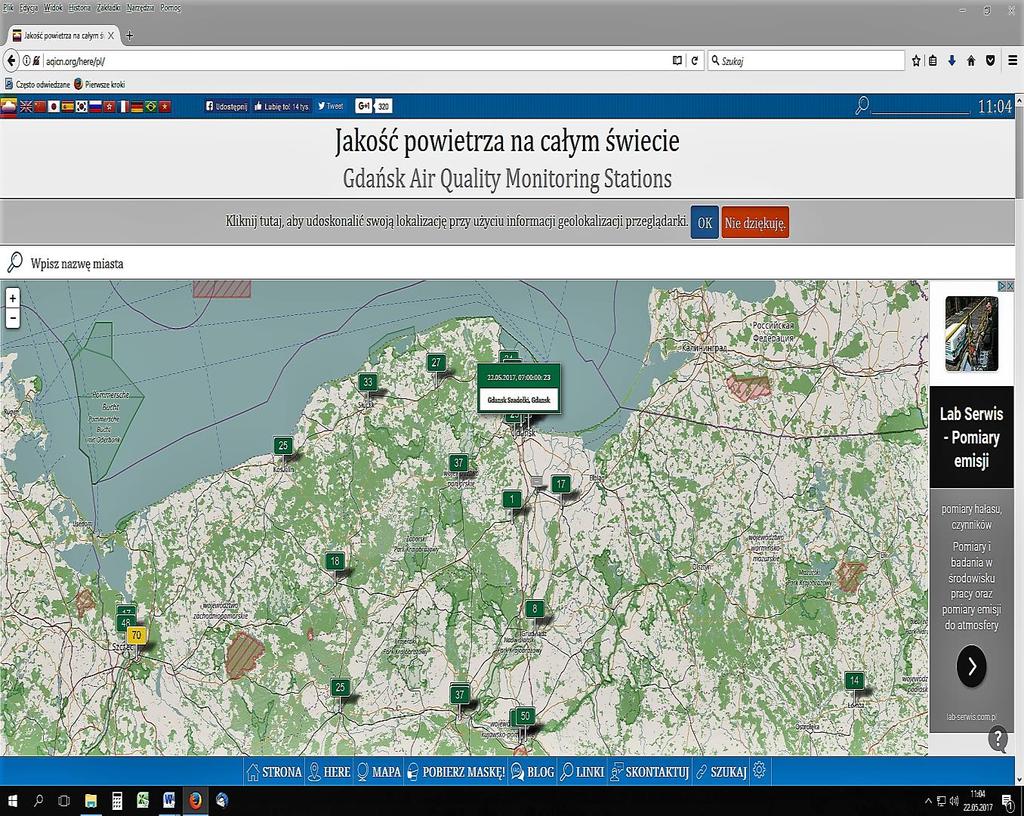Open the Często odwiedzane bookmark
Screen dimensions: 1024x816
[x=37, y=84]
